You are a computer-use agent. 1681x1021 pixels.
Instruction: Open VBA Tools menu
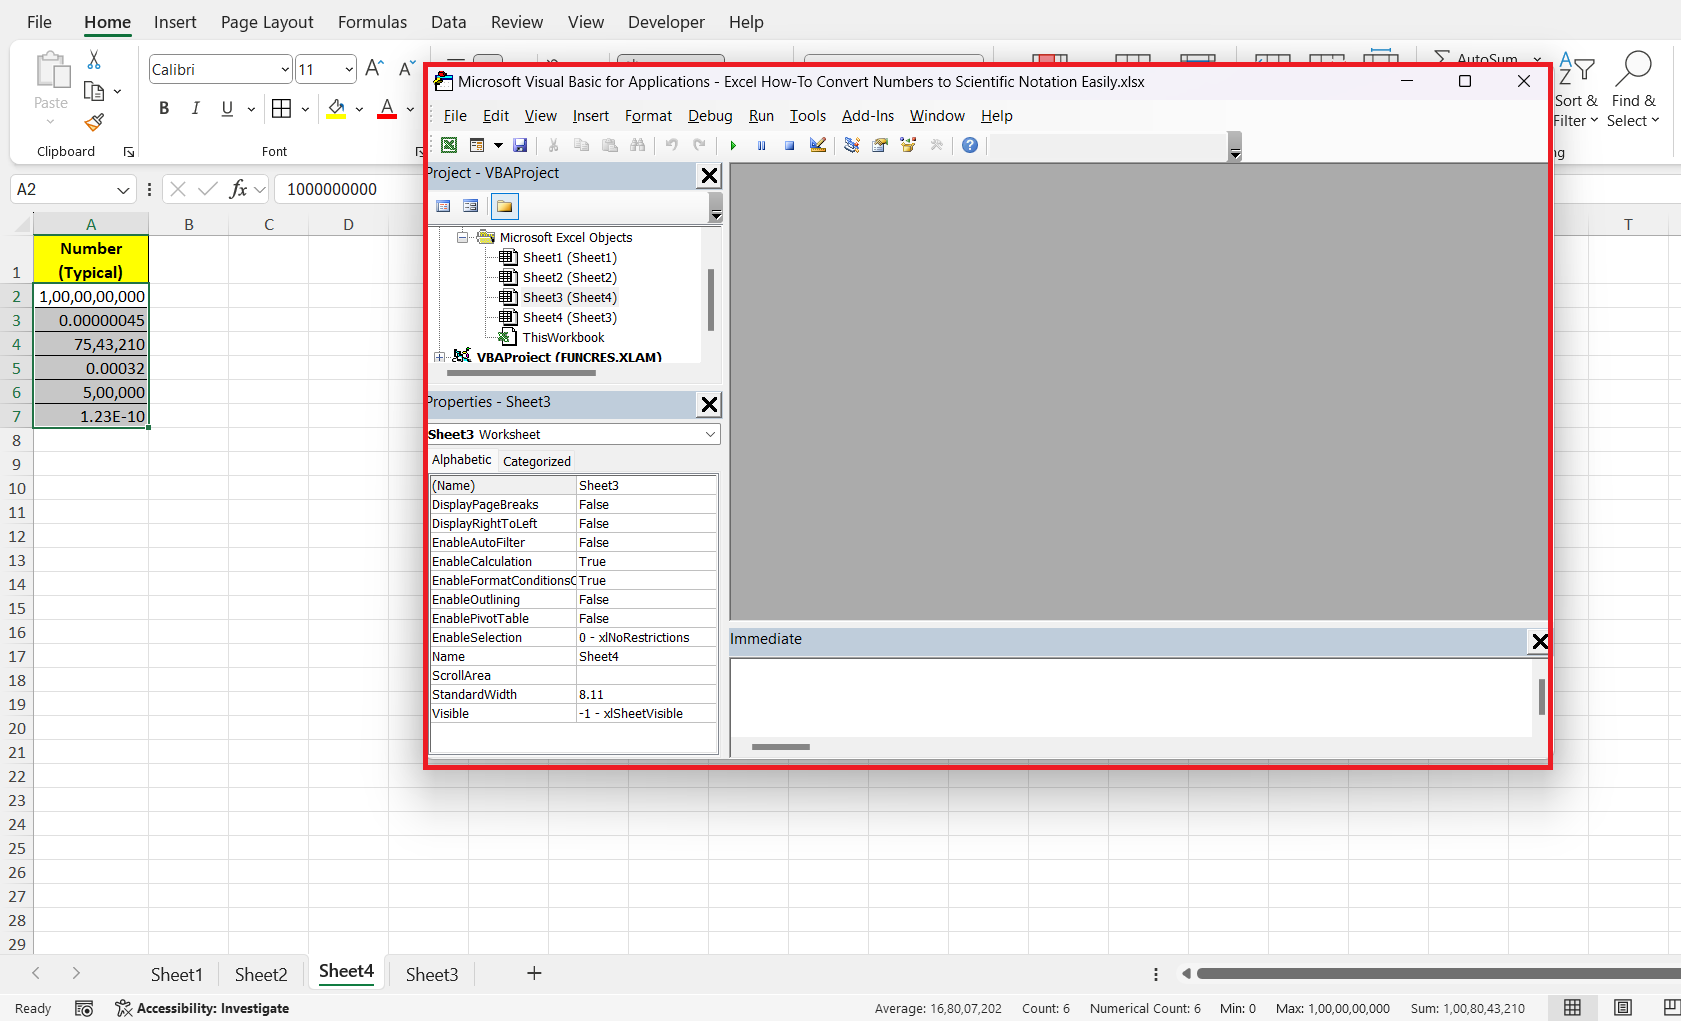pos(808,116)
